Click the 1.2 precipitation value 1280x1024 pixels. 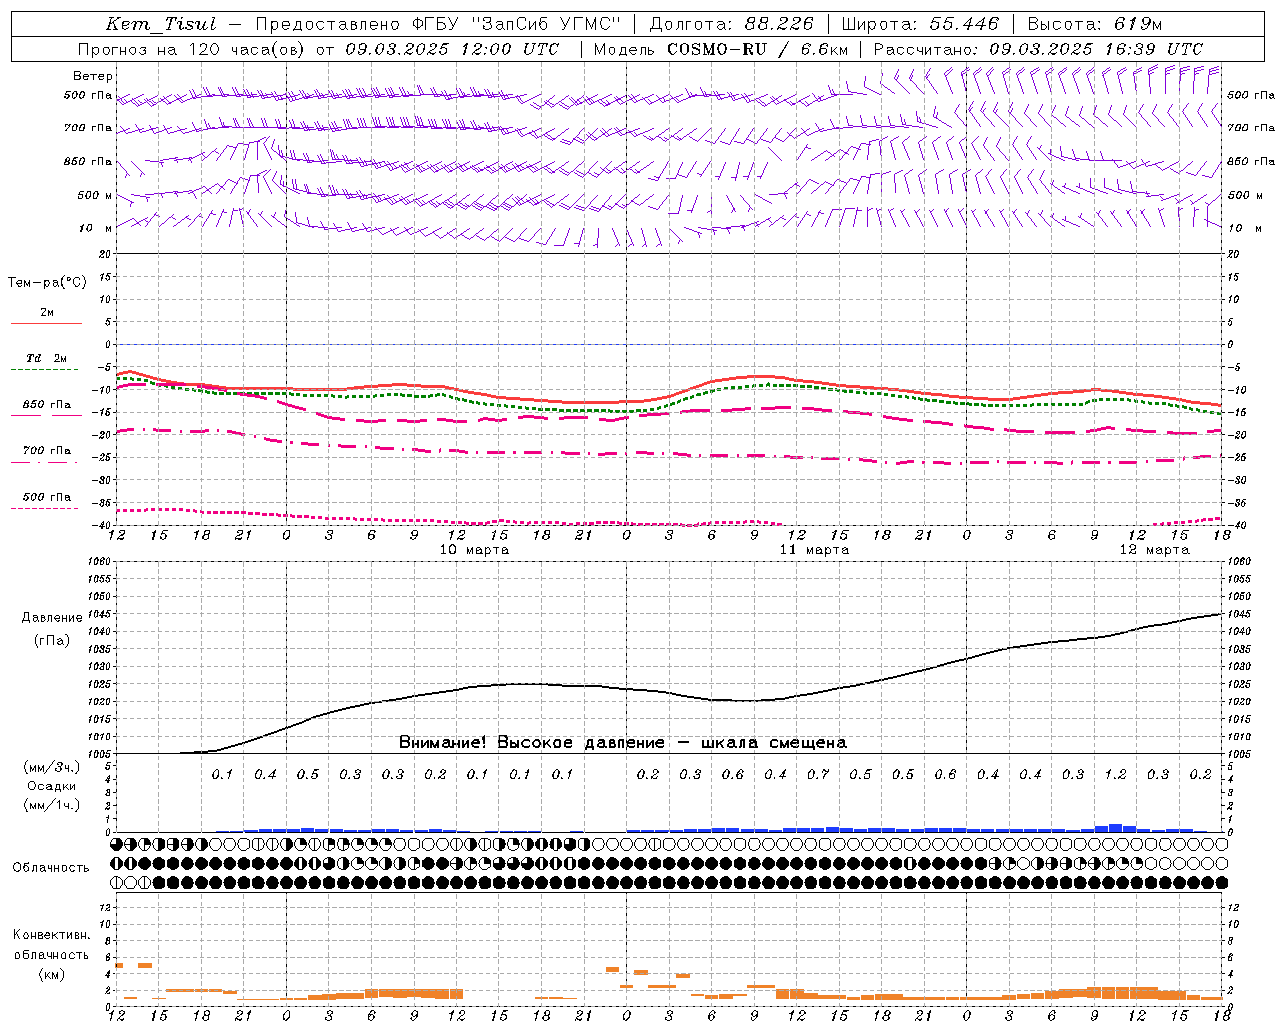tap(1116, 775)
